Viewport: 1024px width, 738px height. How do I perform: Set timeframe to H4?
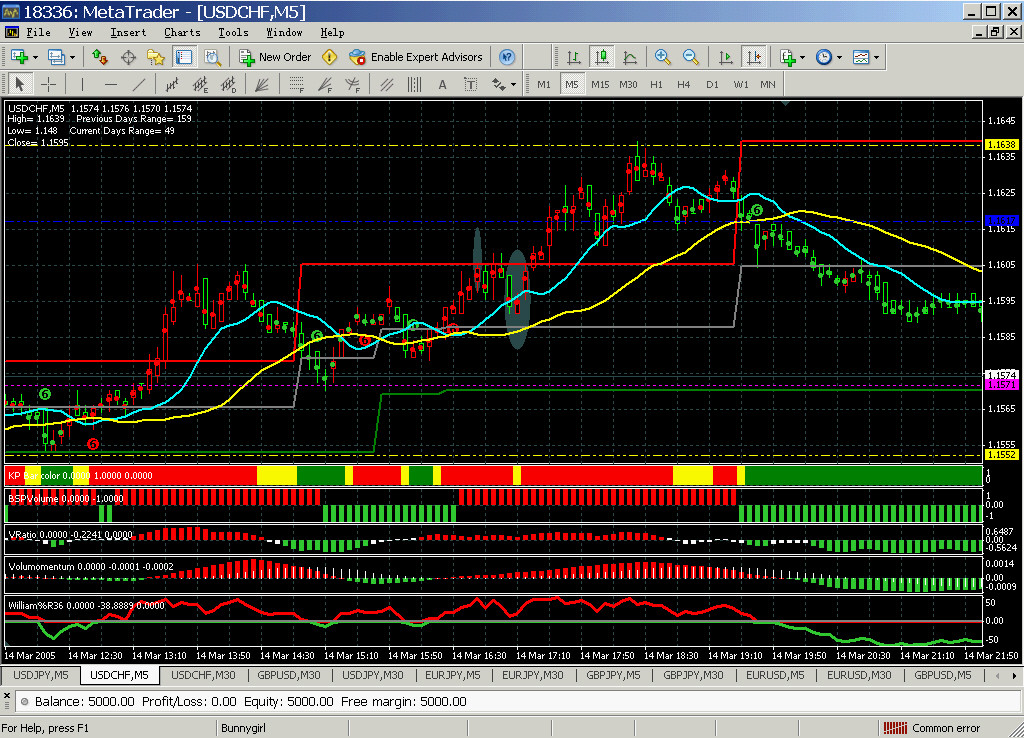[x=684, y=84]
